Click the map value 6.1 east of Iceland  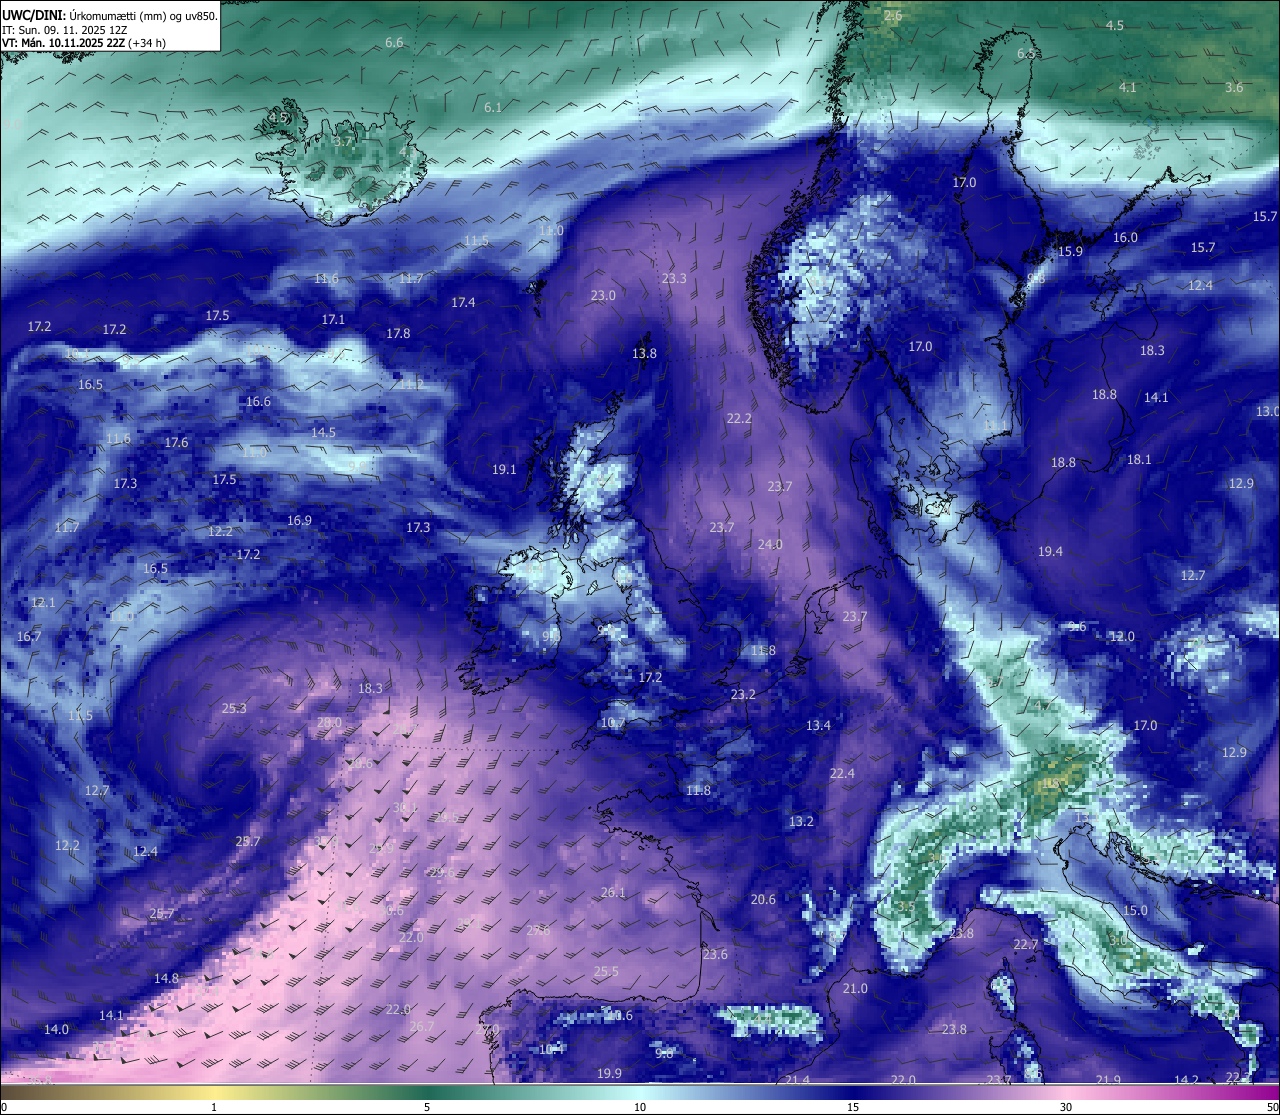[x=493, y=107]
